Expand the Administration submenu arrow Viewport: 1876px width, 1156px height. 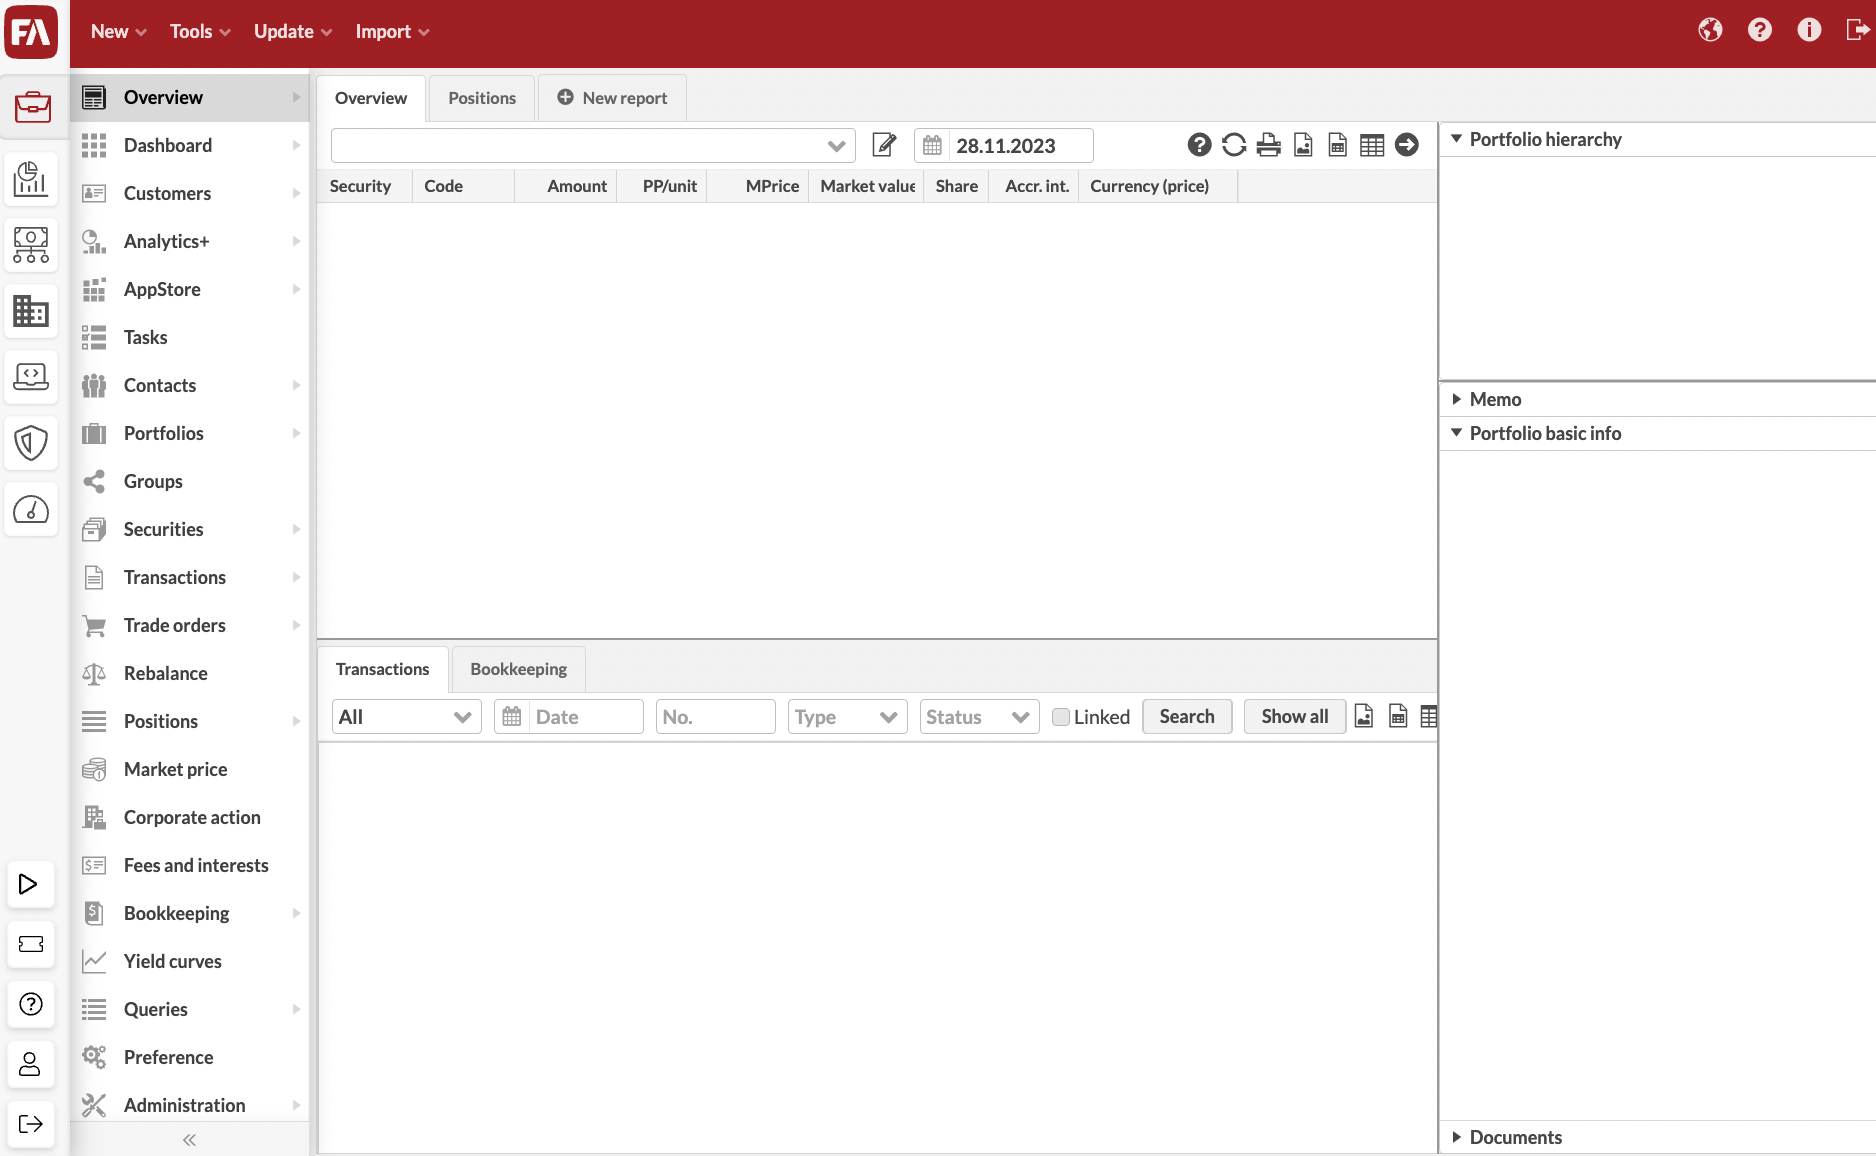296,1105
